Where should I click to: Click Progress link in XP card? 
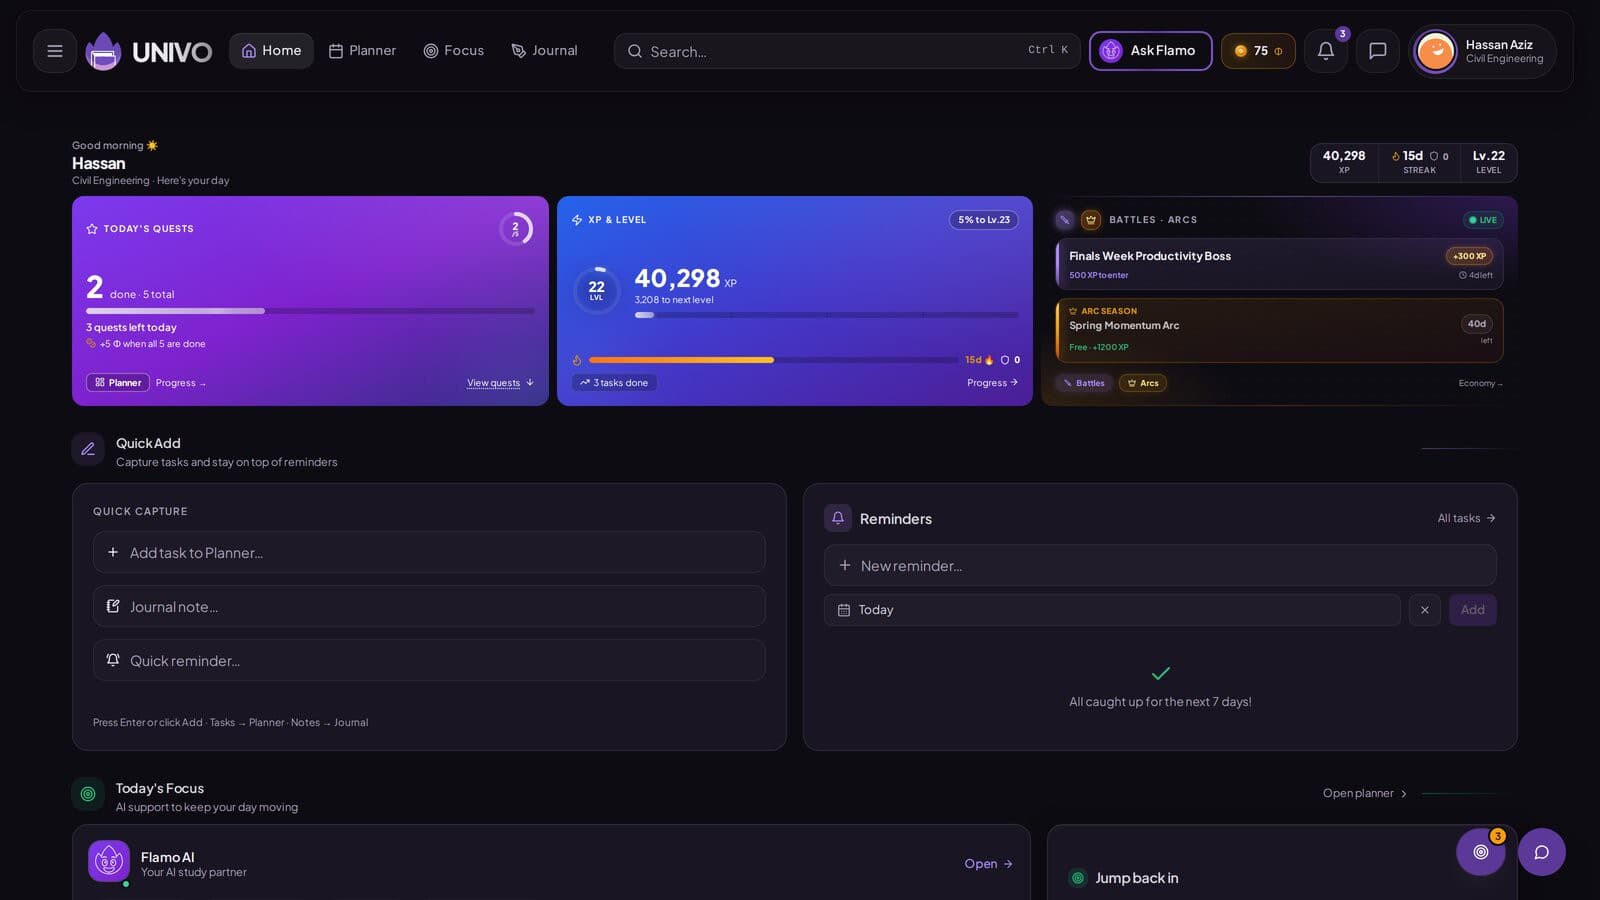click(992, 383)
